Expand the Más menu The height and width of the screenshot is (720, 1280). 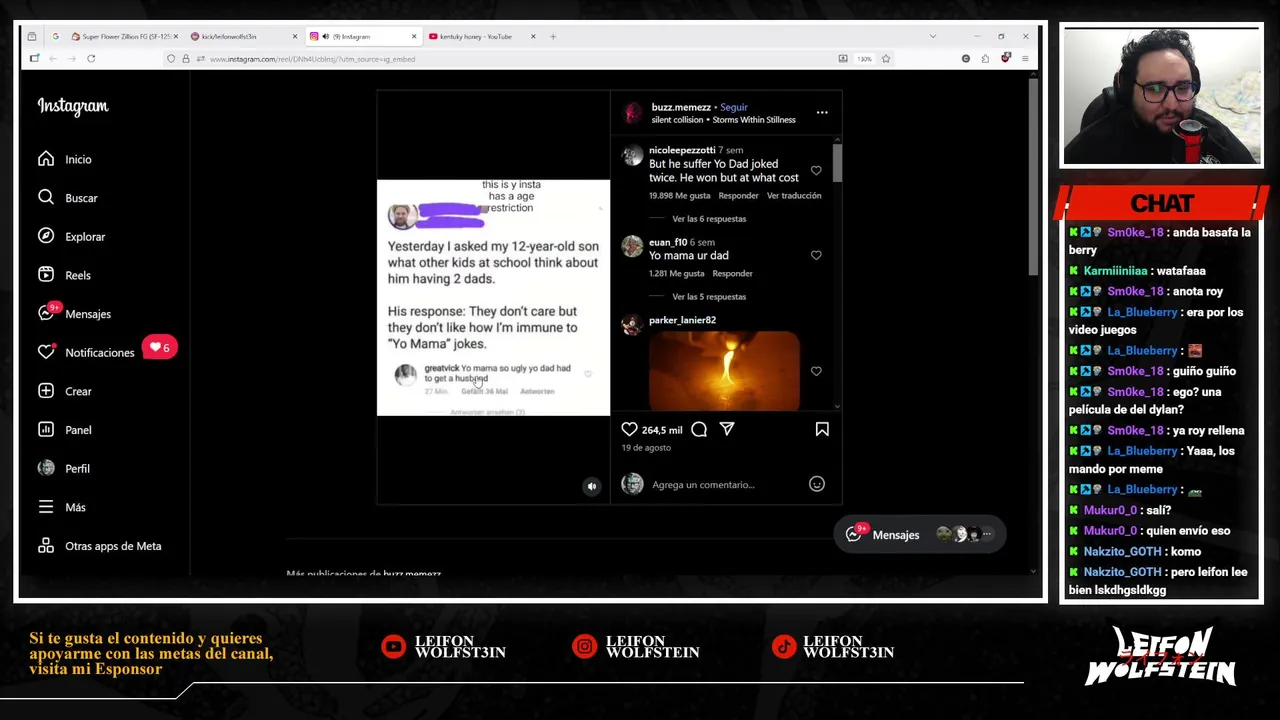[62, 508]
